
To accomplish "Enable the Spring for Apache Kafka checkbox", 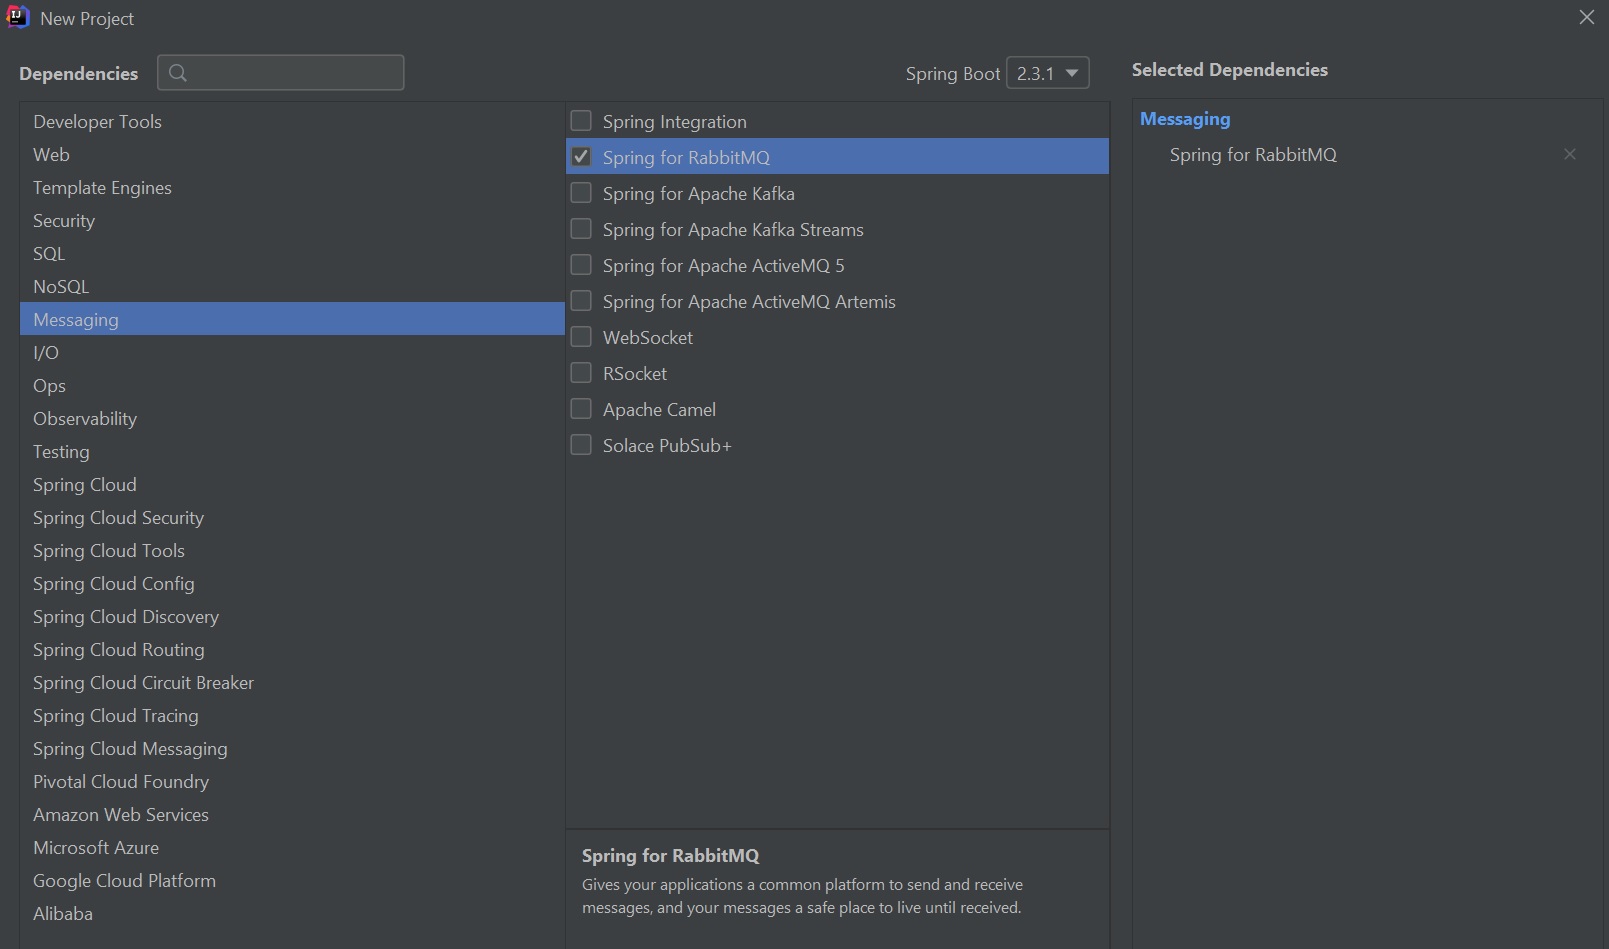I will pos(581,193).
